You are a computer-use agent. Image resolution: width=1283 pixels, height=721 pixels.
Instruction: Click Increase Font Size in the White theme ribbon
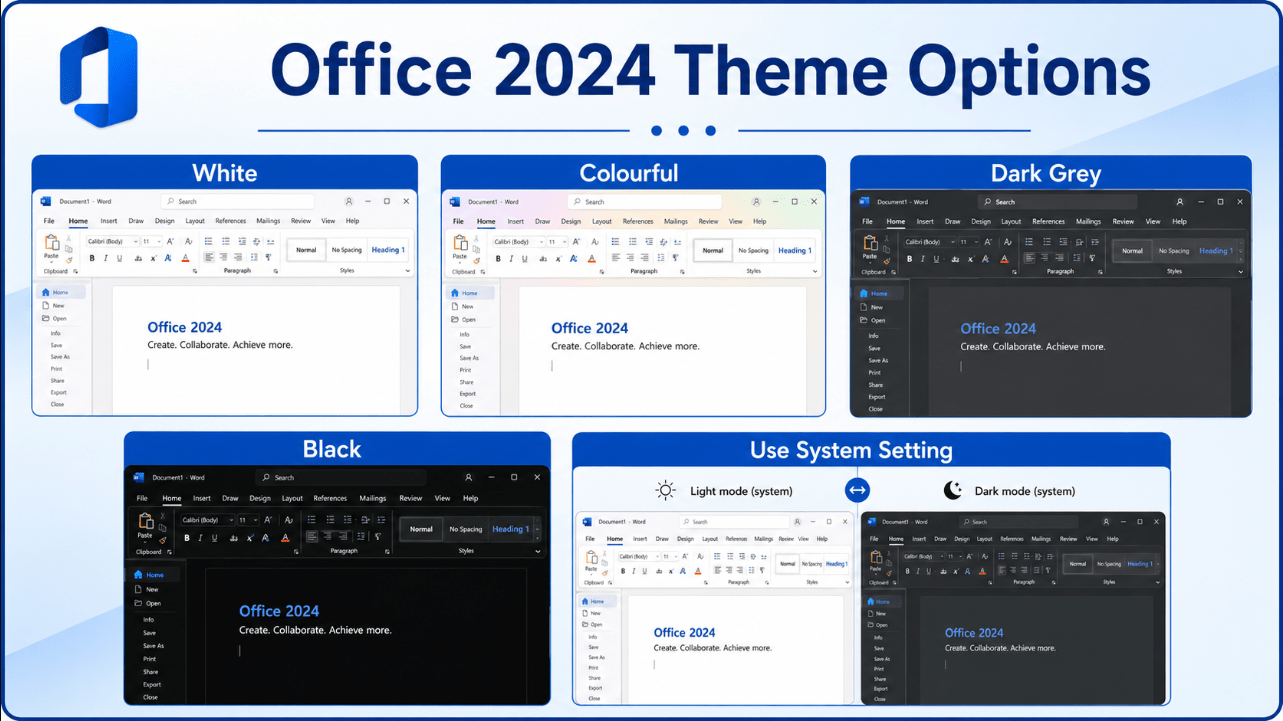tap(170, 241)
